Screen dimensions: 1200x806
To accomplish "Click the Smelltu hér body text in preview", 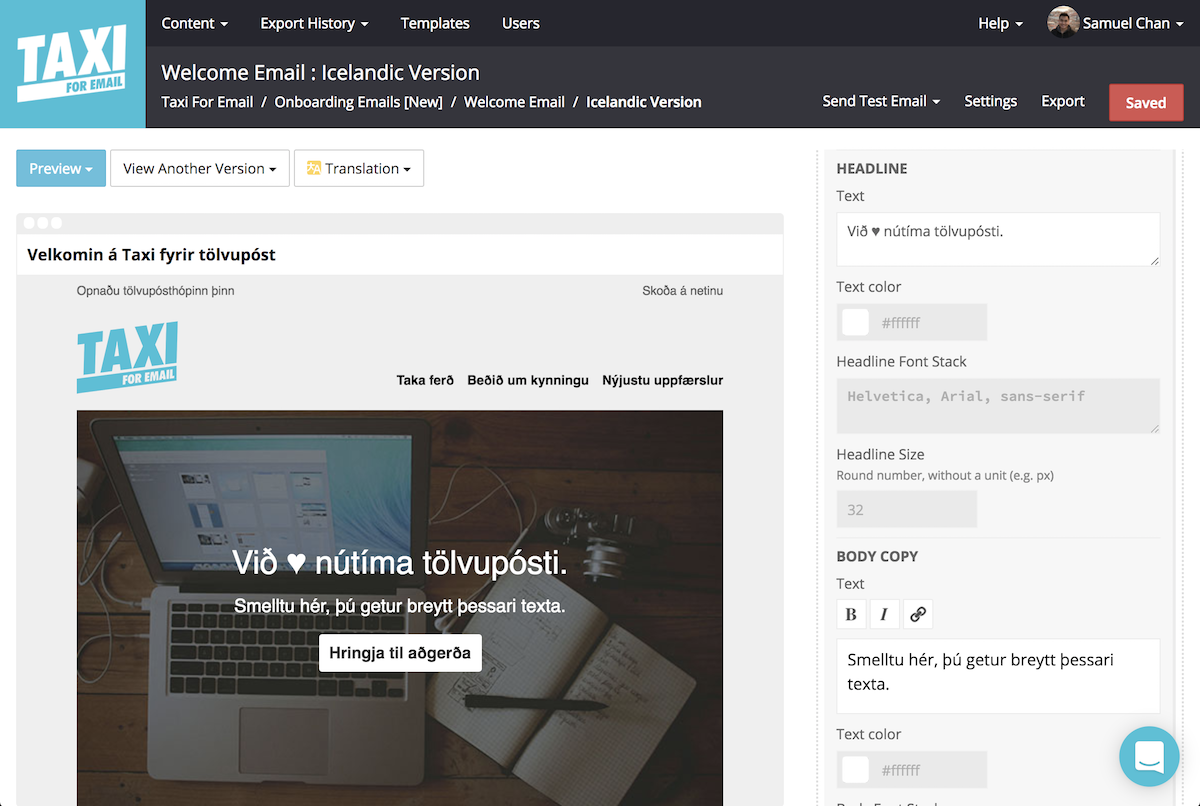I will (x=400, y=606).
